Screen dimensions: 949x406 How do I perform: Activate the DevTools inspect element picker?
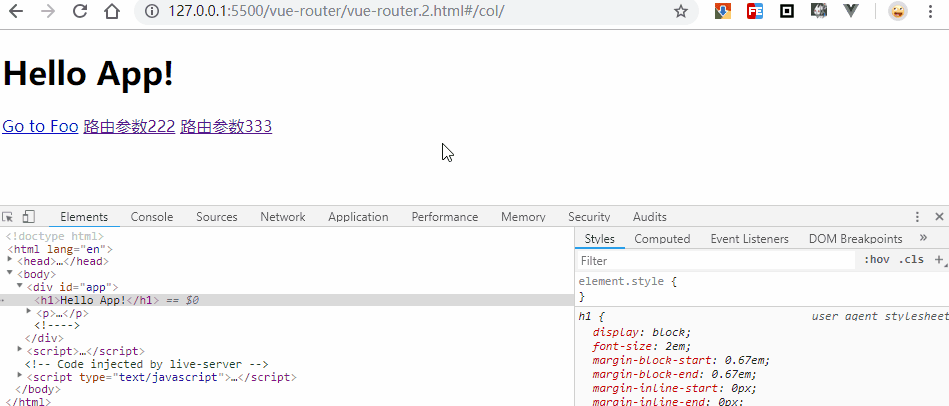(8, 217)
